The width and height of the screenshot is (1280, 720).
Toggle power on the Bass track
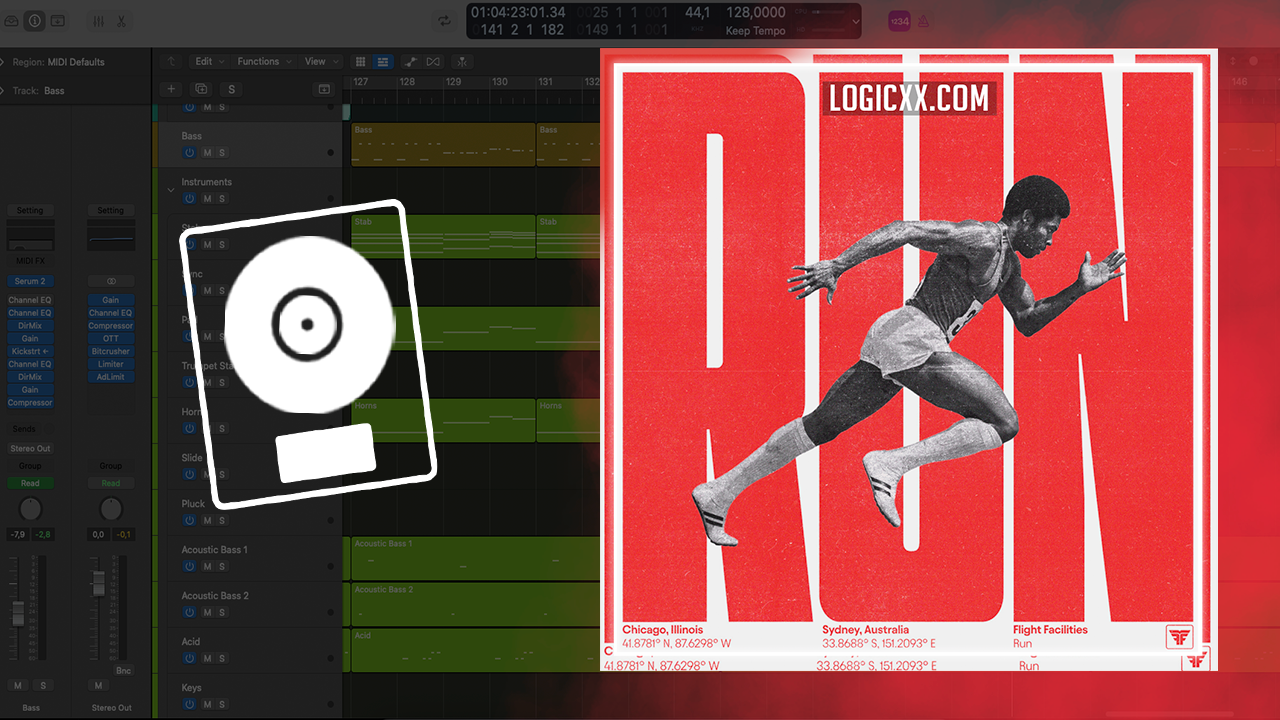pos(189,152)
